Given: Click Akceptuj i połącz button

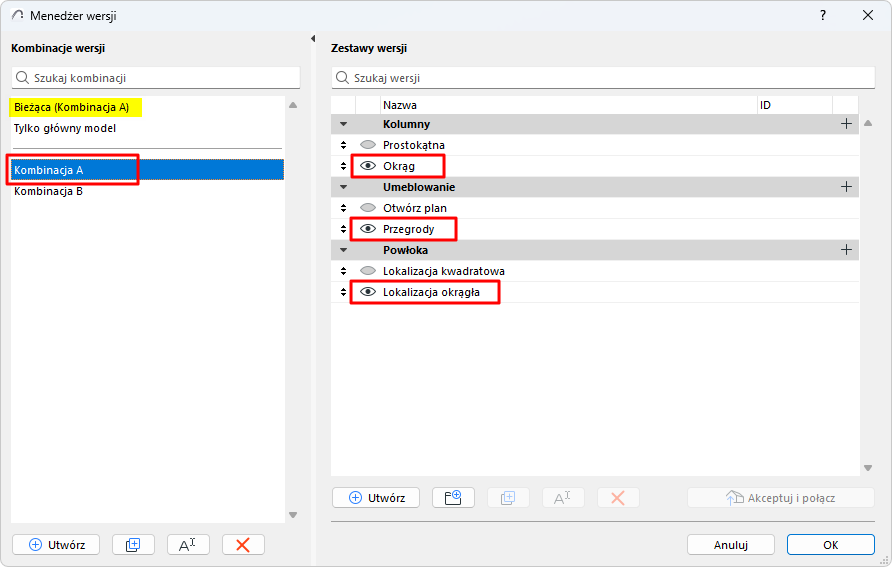Looking at the screenshot, I should (x=780, y=498).
